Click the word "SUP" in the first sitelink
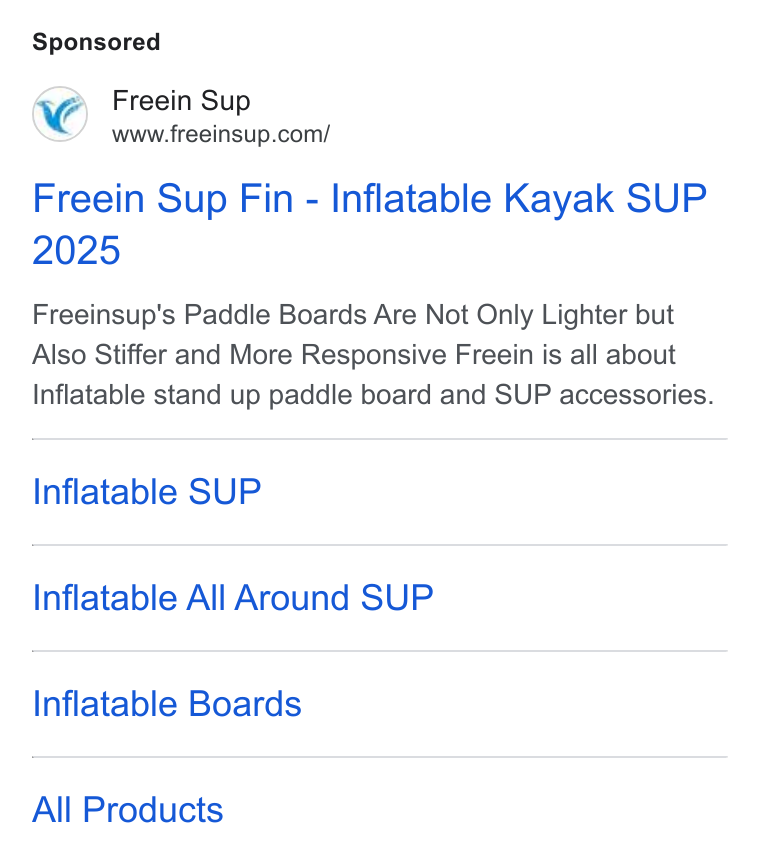The height and width of the screenshot is (862, 760). coord(225,491)
